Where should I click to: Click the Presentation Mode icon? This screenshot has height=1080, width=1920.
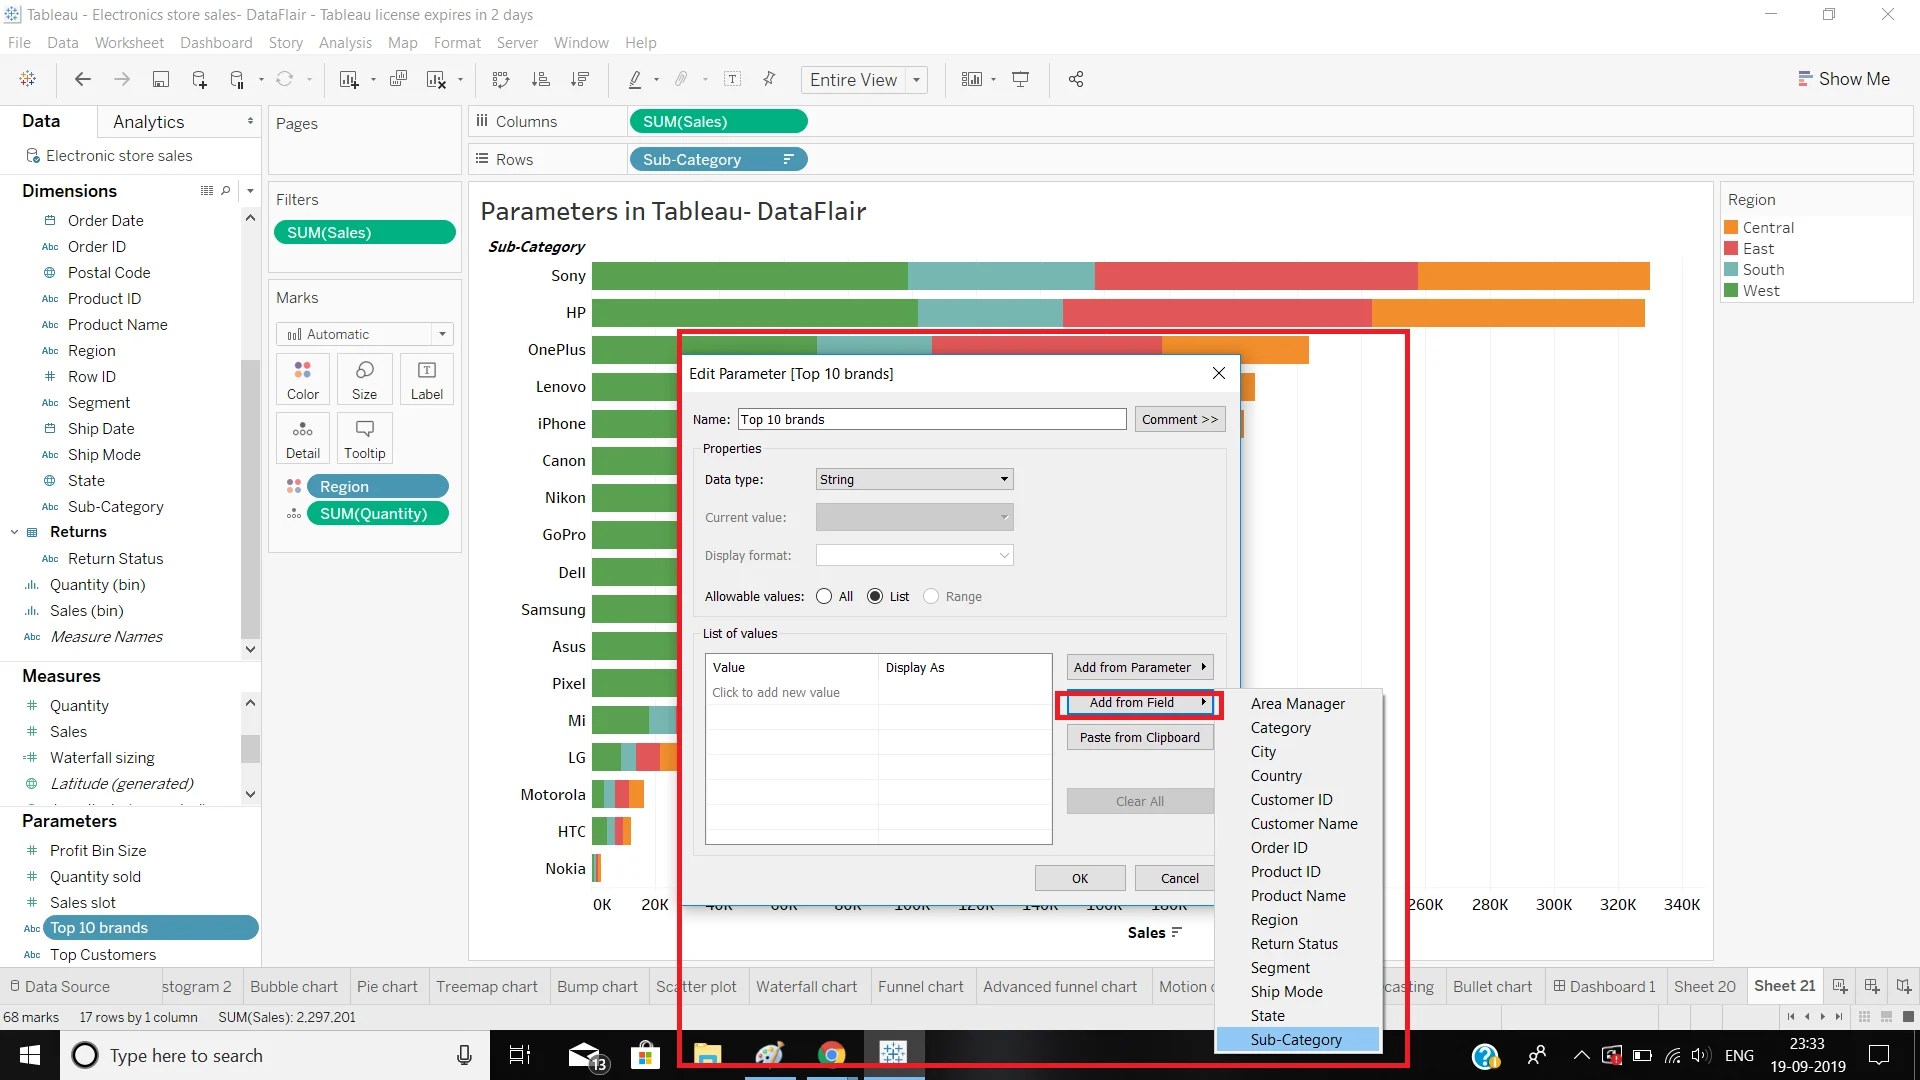pos(1021,79)
